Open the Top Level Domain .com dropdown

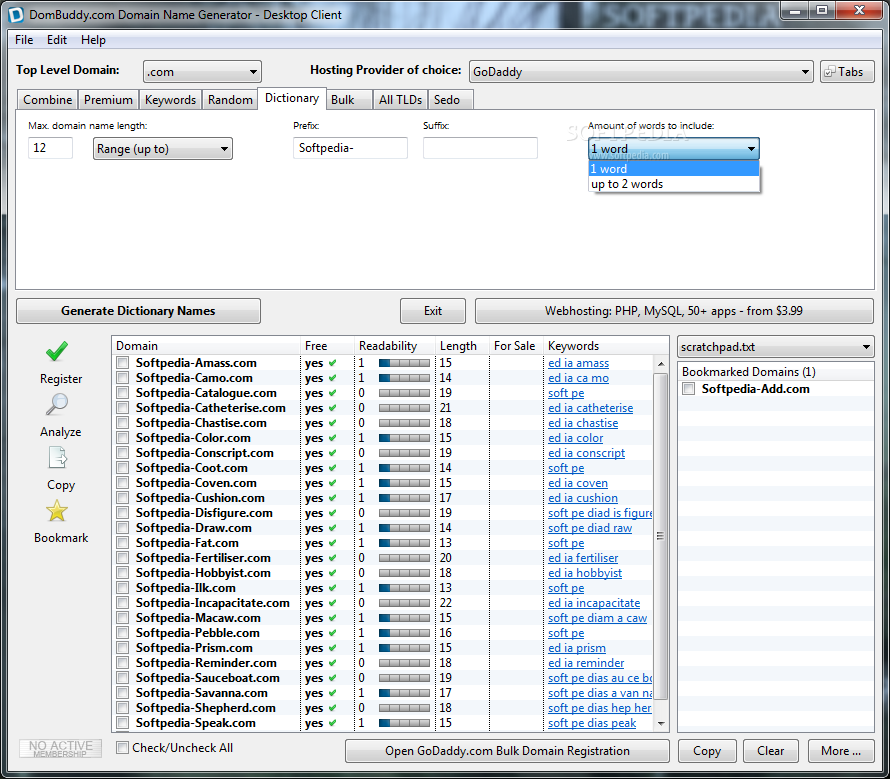(202, 72)
